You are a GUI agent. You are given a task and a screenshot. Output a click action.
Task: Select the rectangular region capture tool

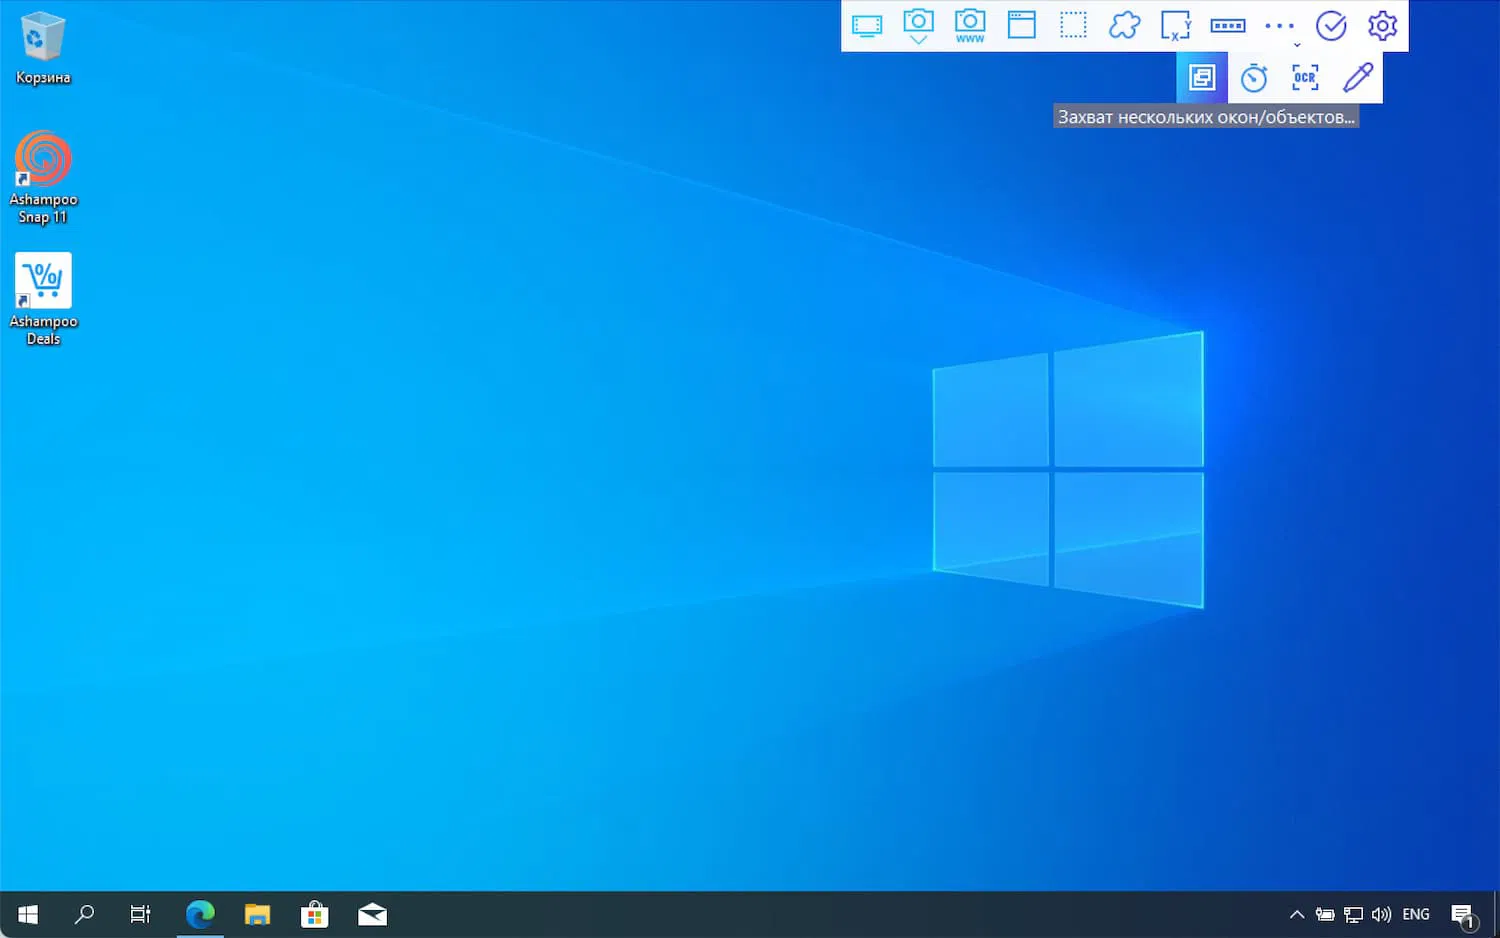point(1073,26)
